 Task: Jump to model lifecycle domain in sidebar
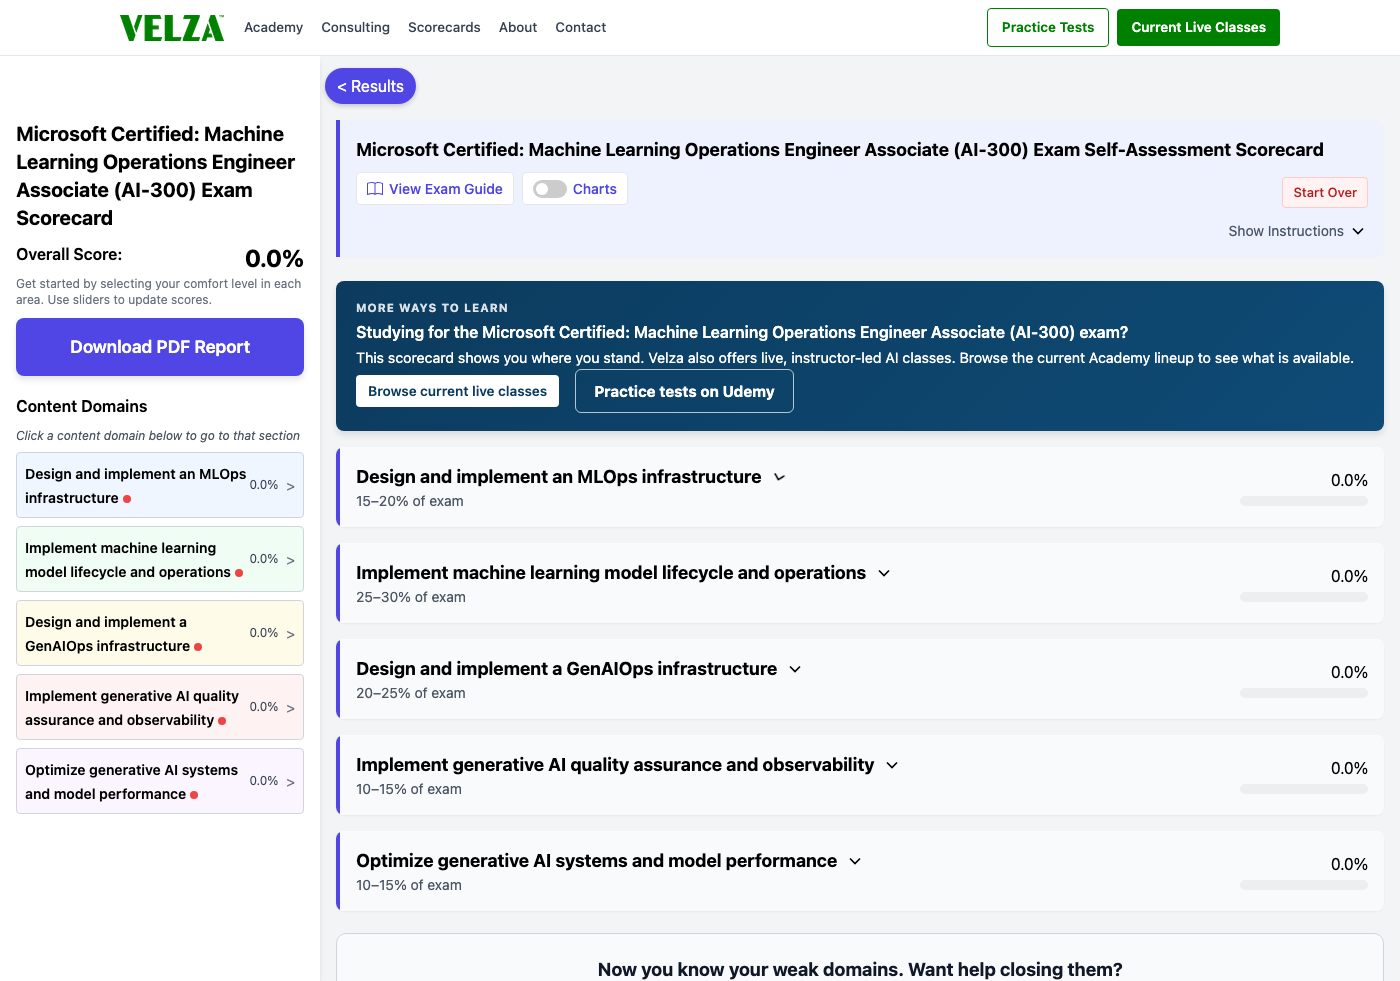point(160,559)
